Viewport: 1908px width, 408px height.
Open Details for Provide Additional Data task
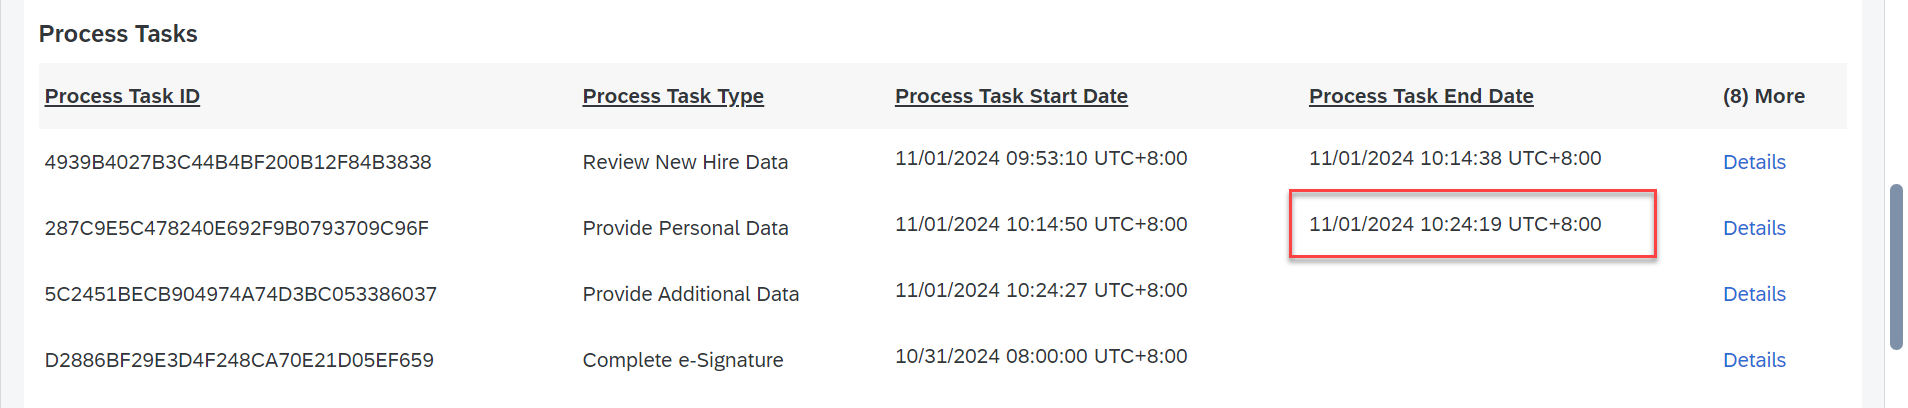[1754, 294]
